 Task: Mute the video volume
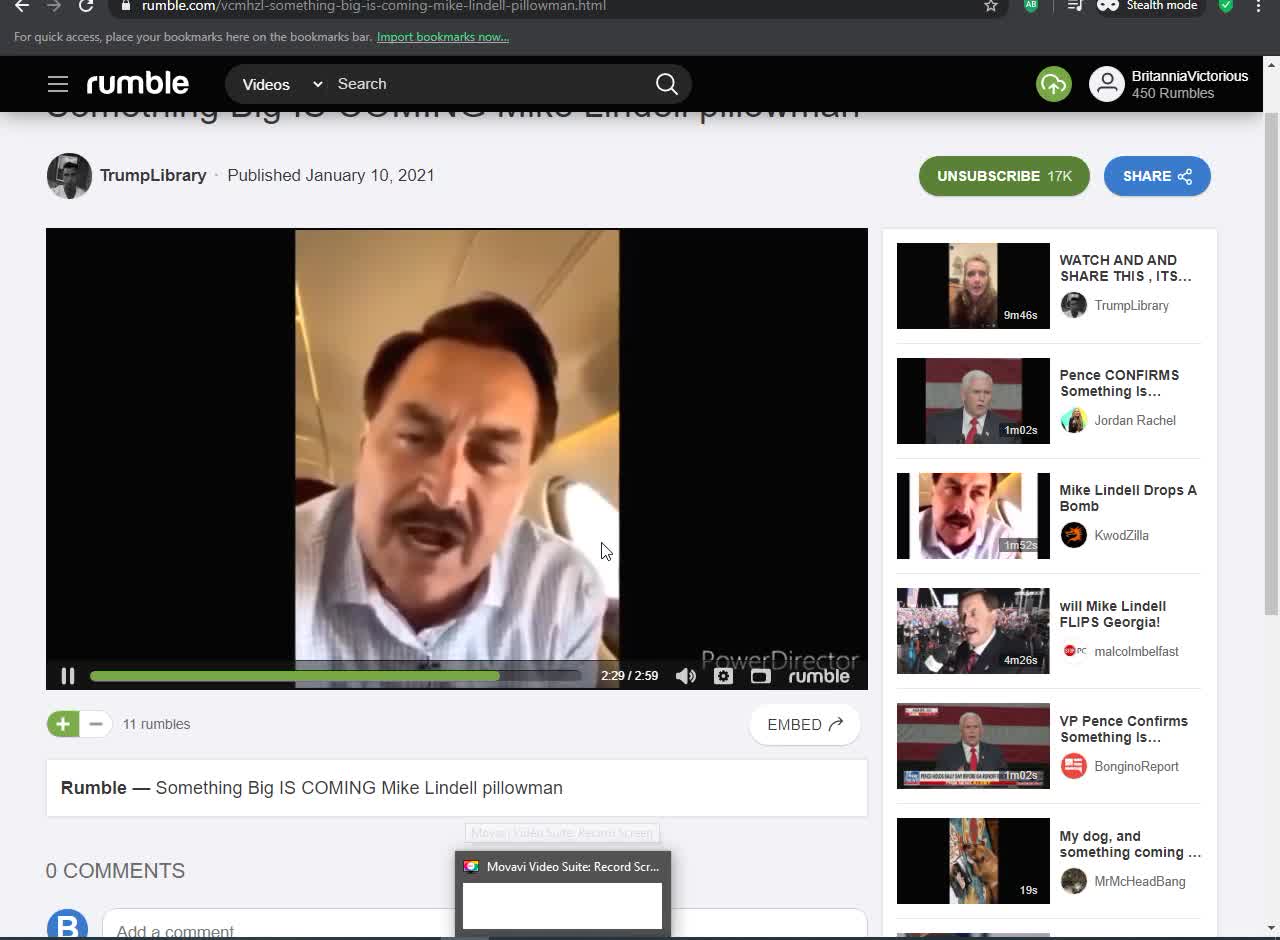(686, 676)
